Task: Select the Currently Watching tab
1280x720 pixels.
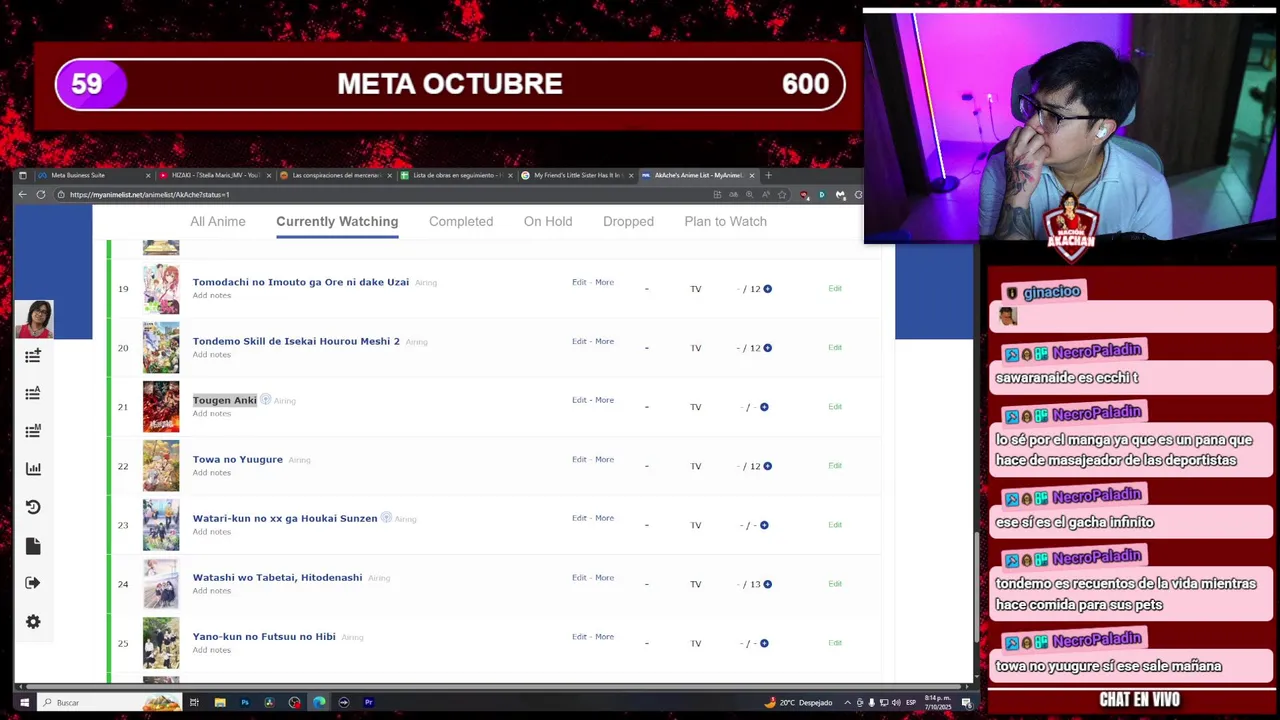Action: tap(337, 221)
